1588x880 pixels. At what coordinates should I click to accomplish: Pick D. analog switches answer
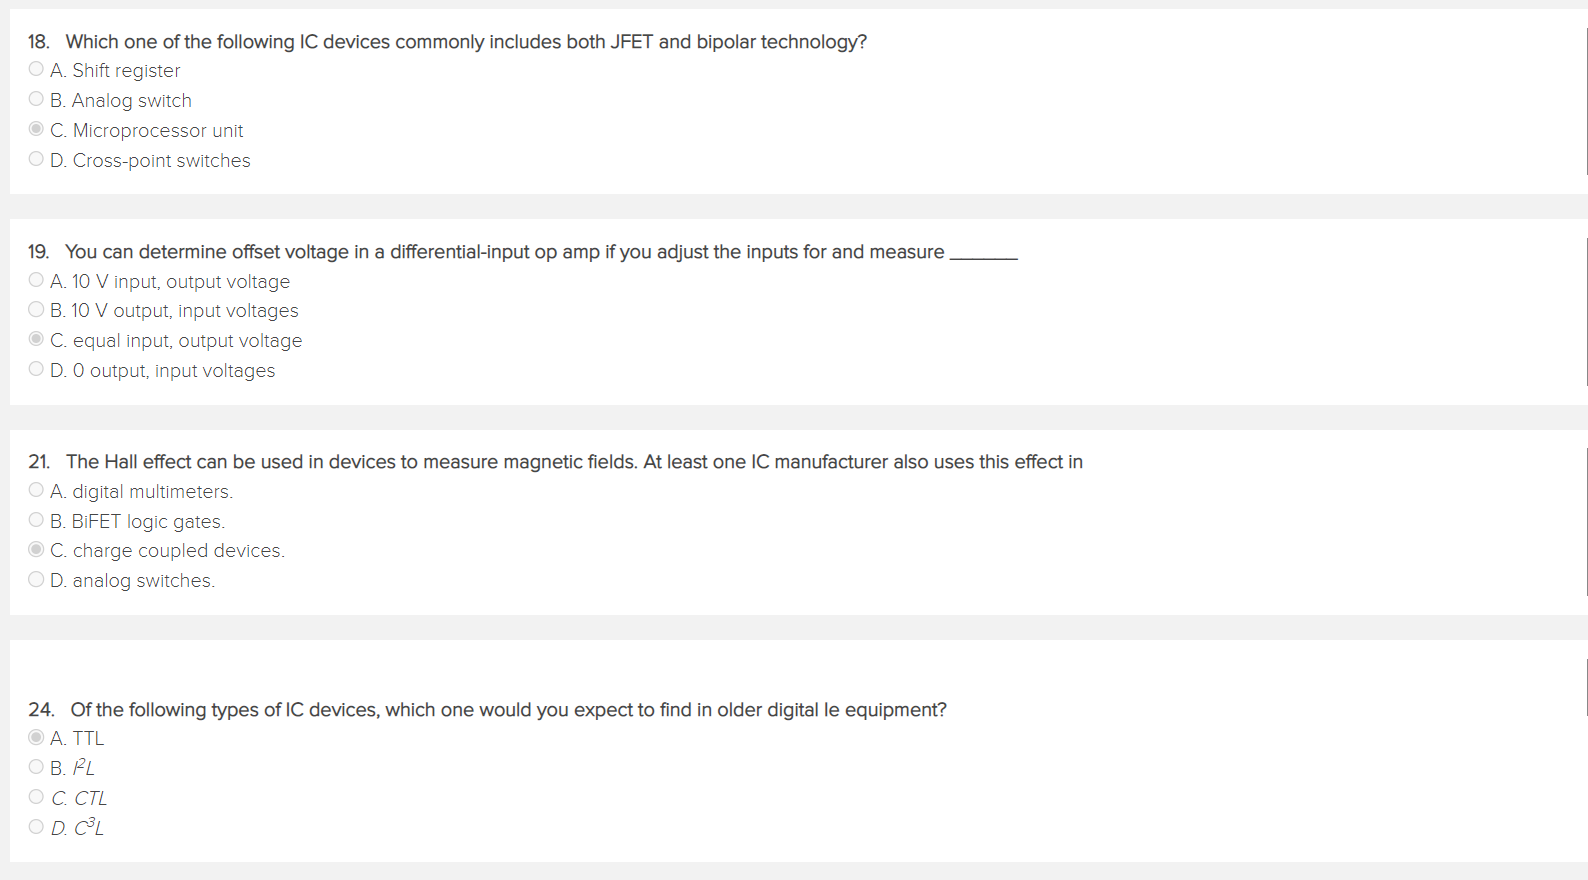pyautogui.click(x=36, y=580)
